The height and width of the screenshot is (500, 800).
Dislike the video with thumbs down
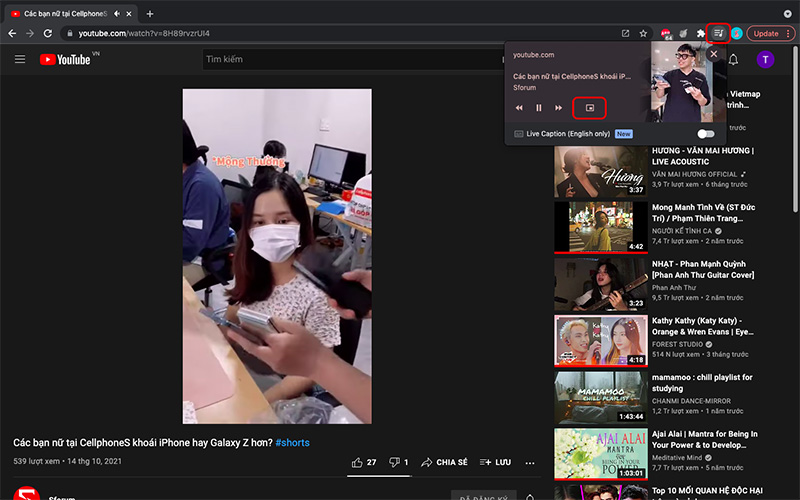click(x=398, y=462)
